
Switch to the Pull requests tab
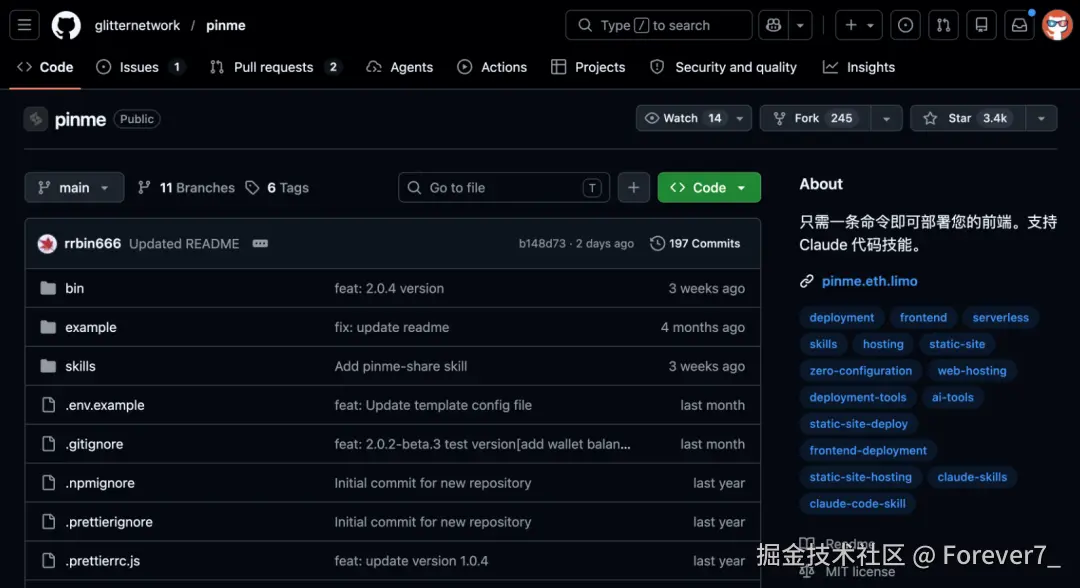pos(276,67)
